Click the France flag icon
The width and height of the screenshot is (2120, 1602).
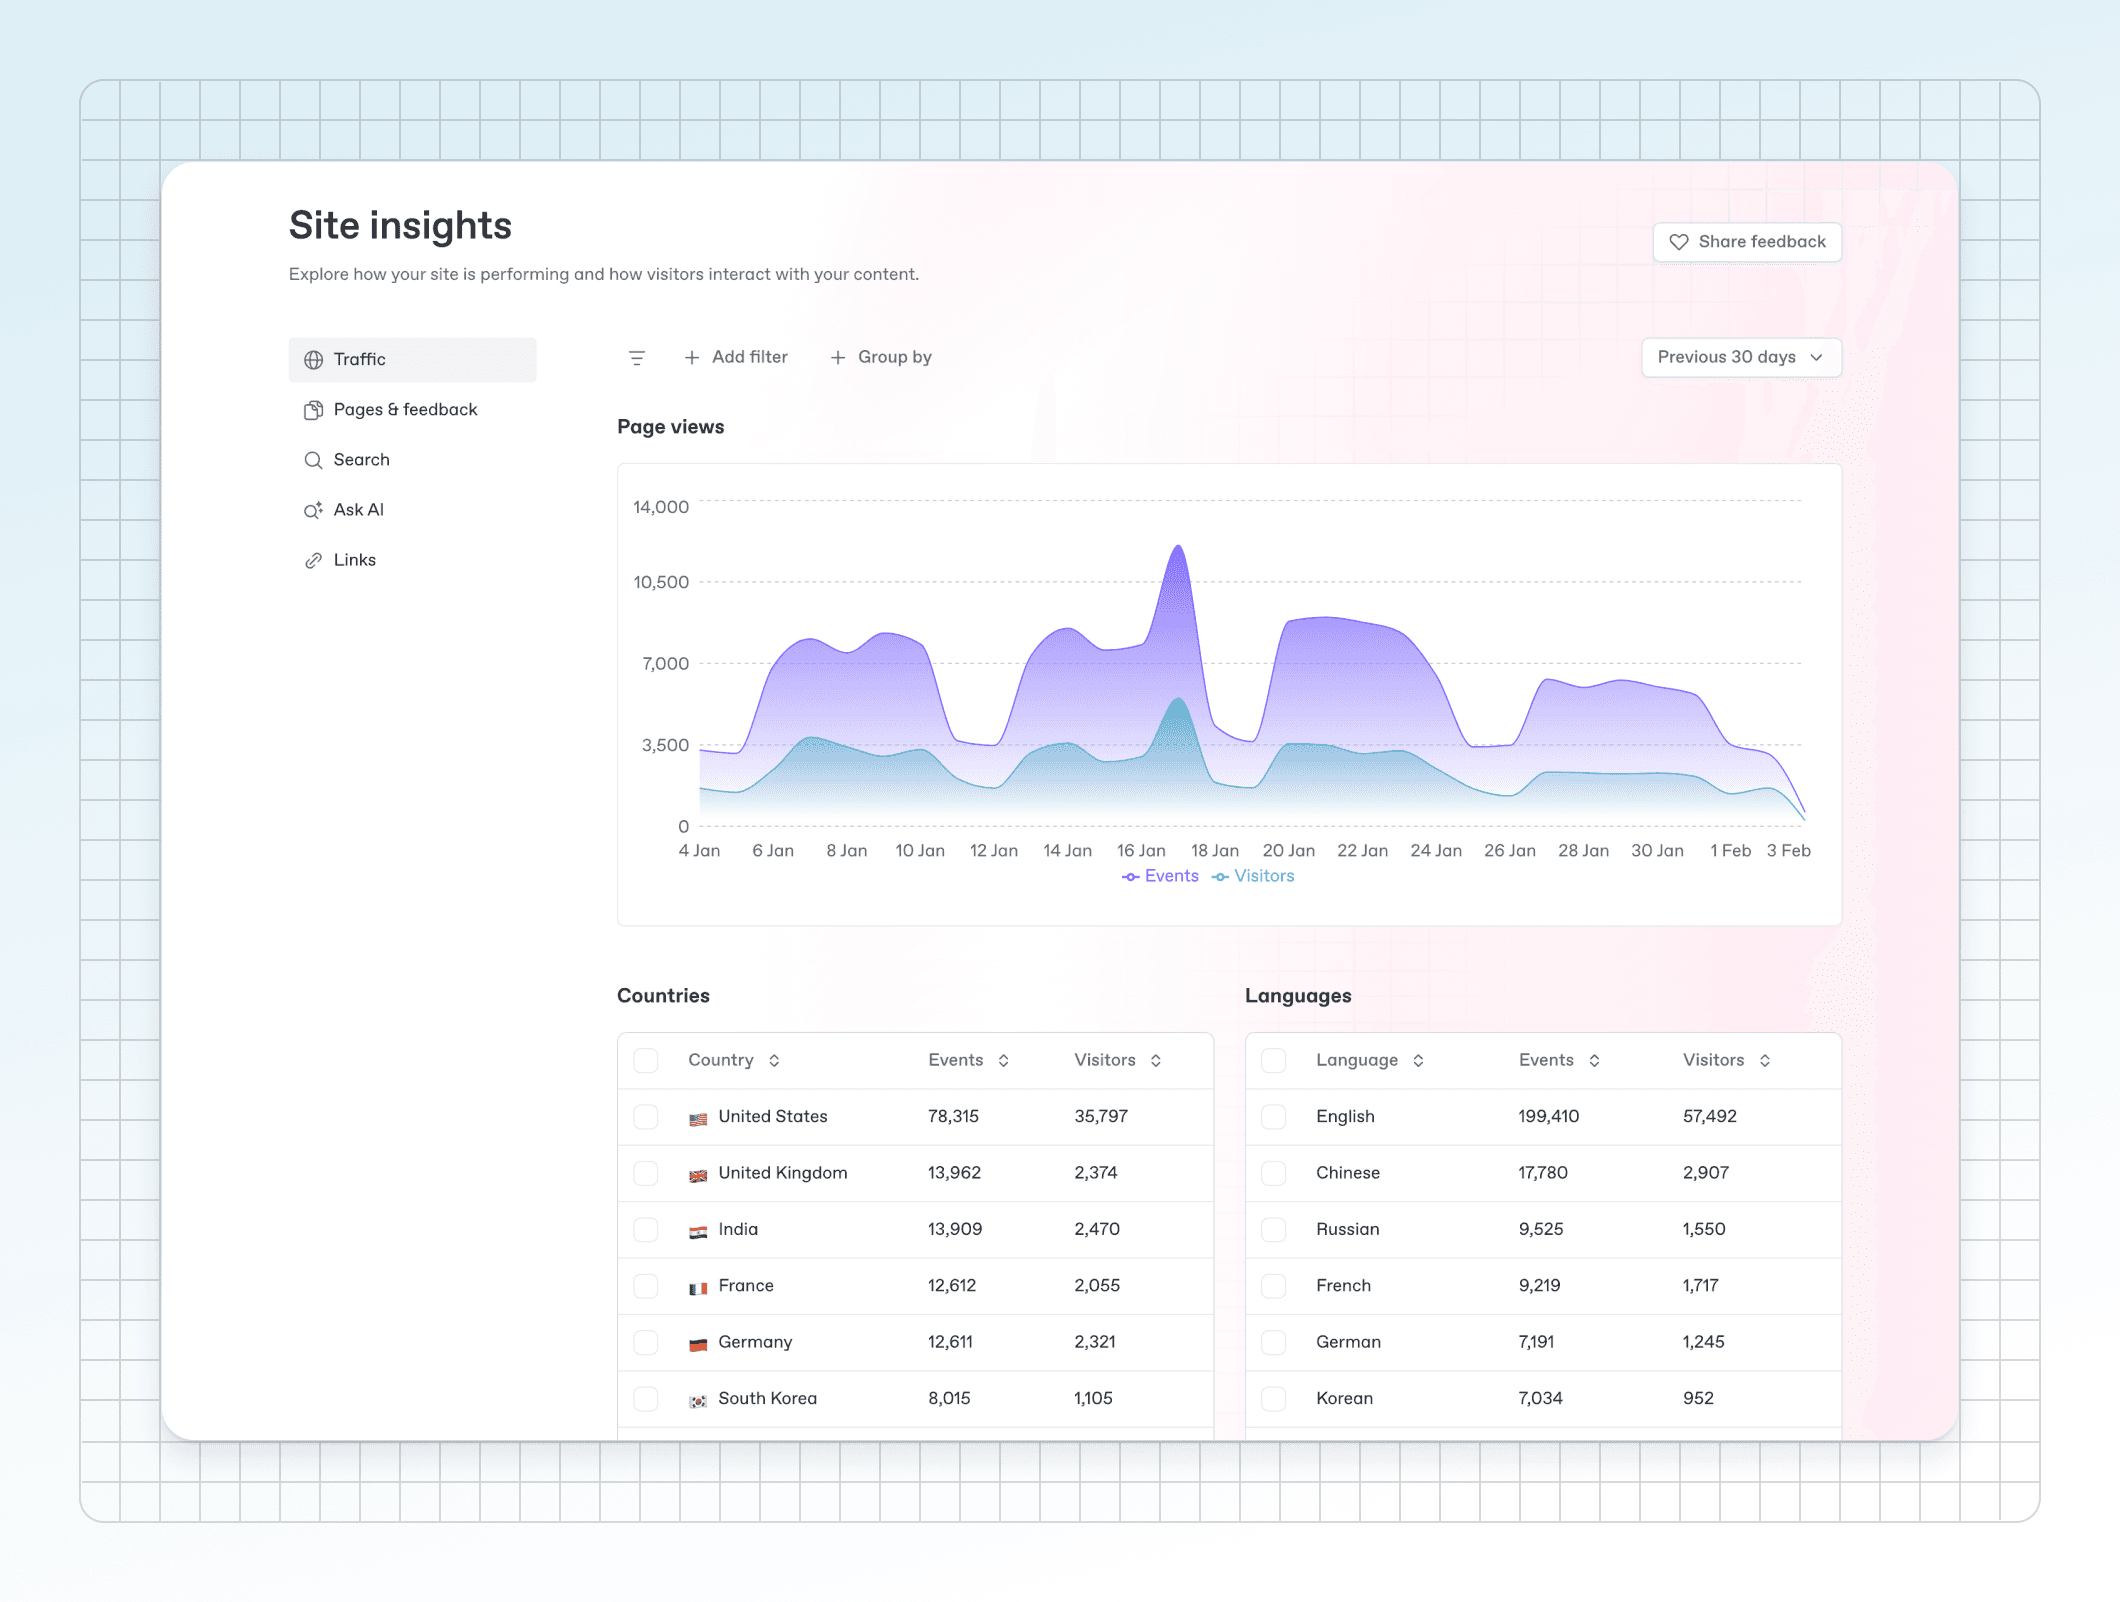click(698, 1288)
